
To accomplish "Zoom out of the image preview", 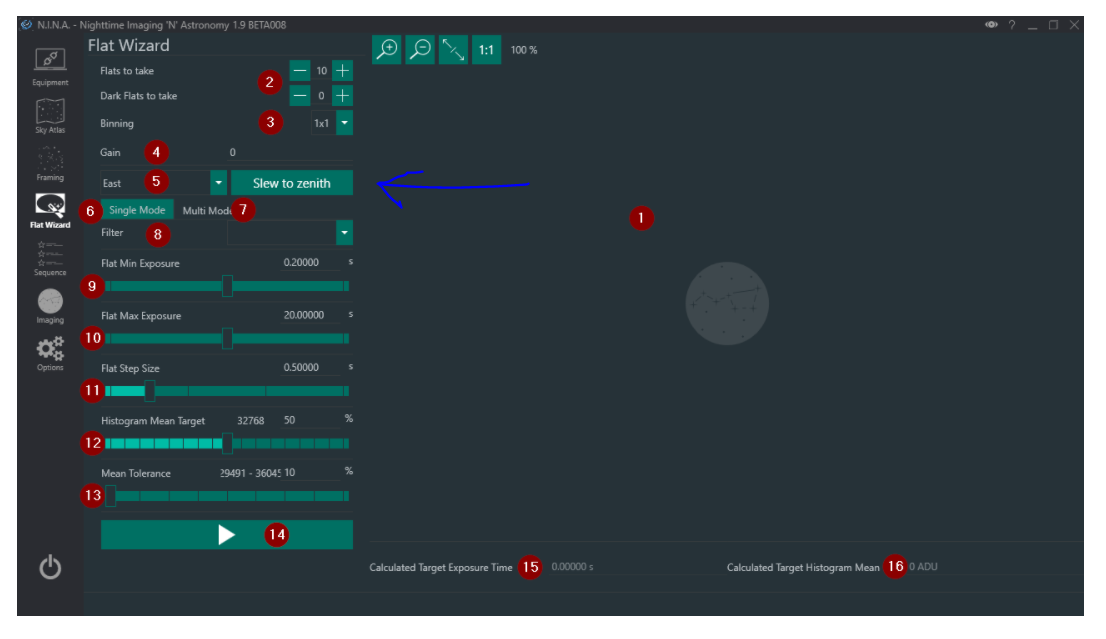I will pyautogui.click(x=420, y=49).
